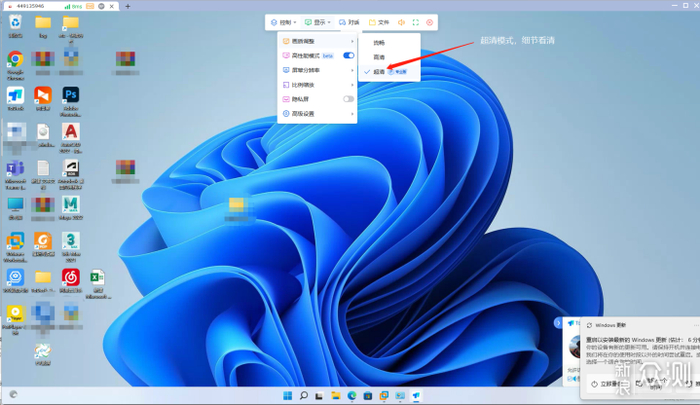Click the green fullscreen icon in toolbar

click(416, 22)
